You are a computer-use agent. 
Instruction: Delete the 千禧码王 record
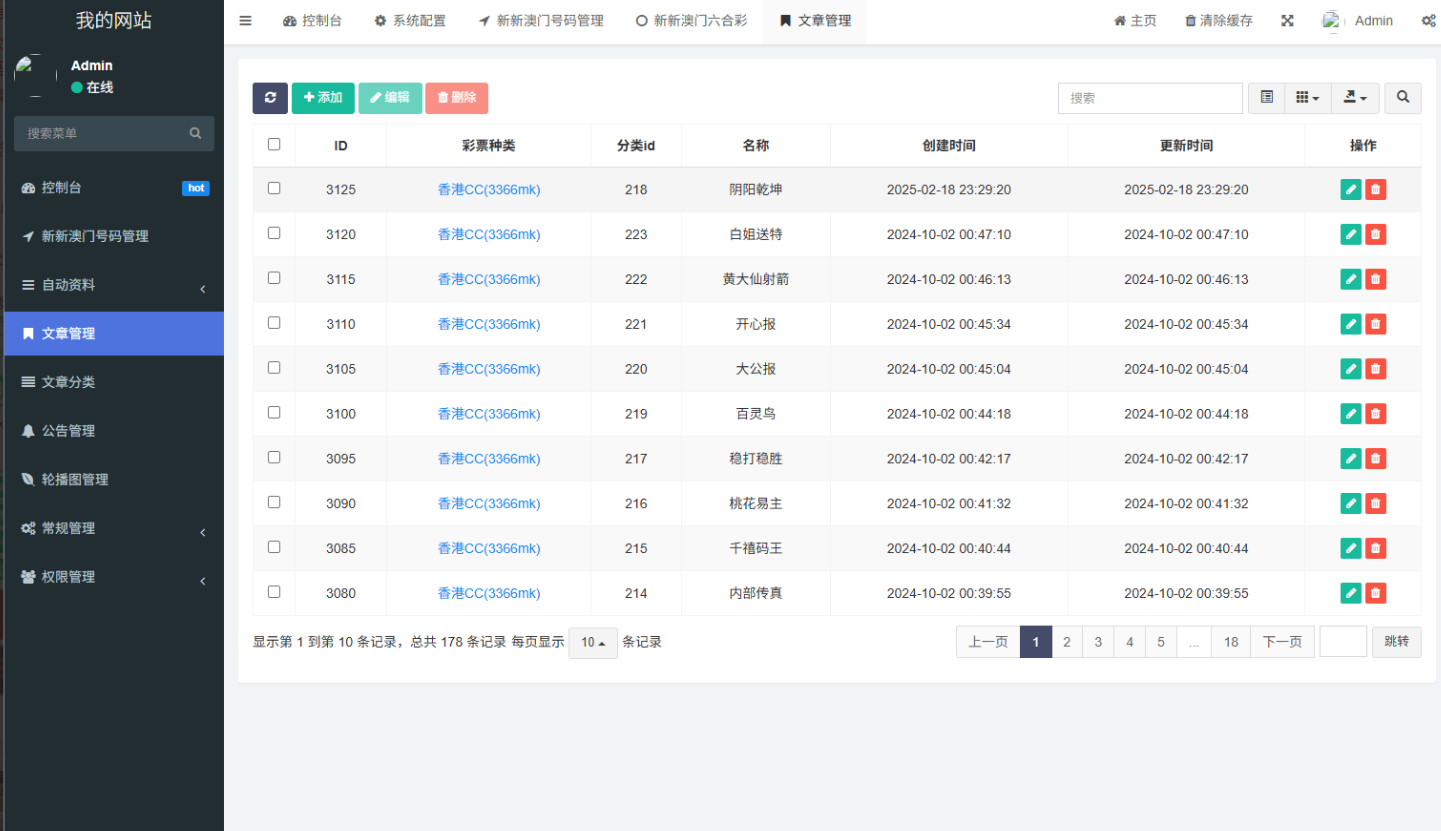pos(1376,548)
